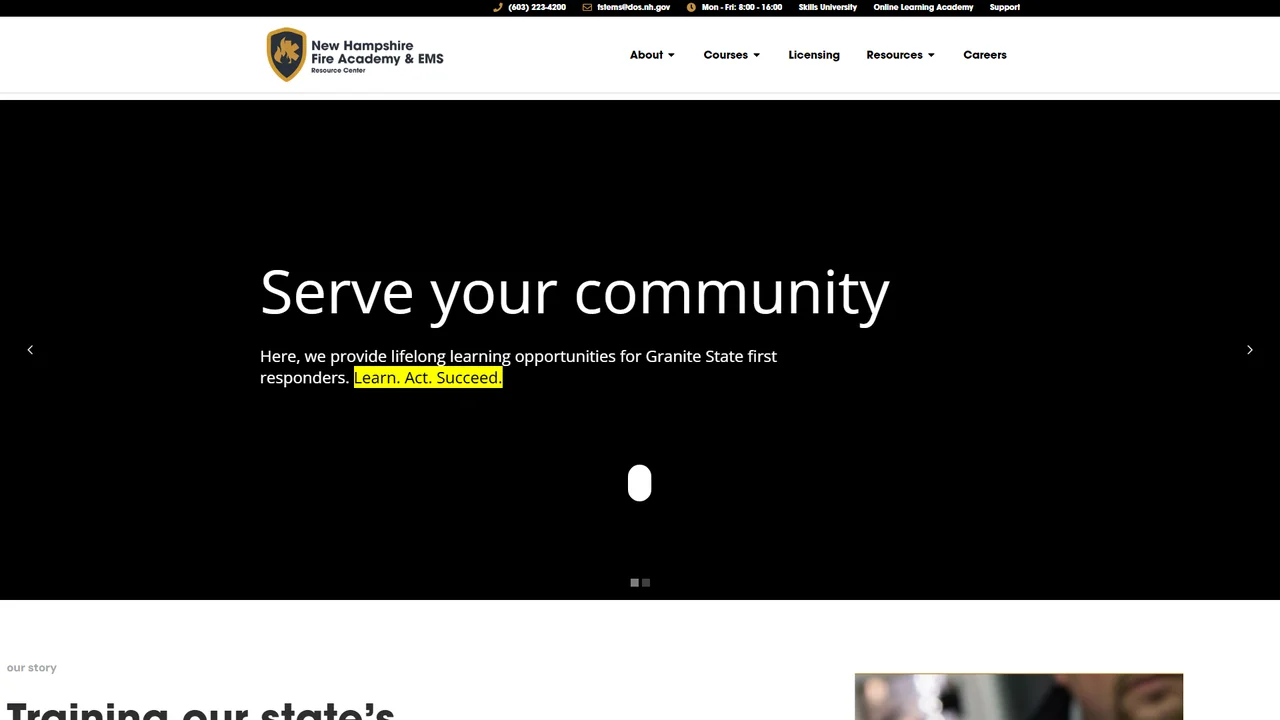Screen dimensions: 1280x720
Task: Click the New Hampshire Fire Academy shield logo
Action: point(286,54)
